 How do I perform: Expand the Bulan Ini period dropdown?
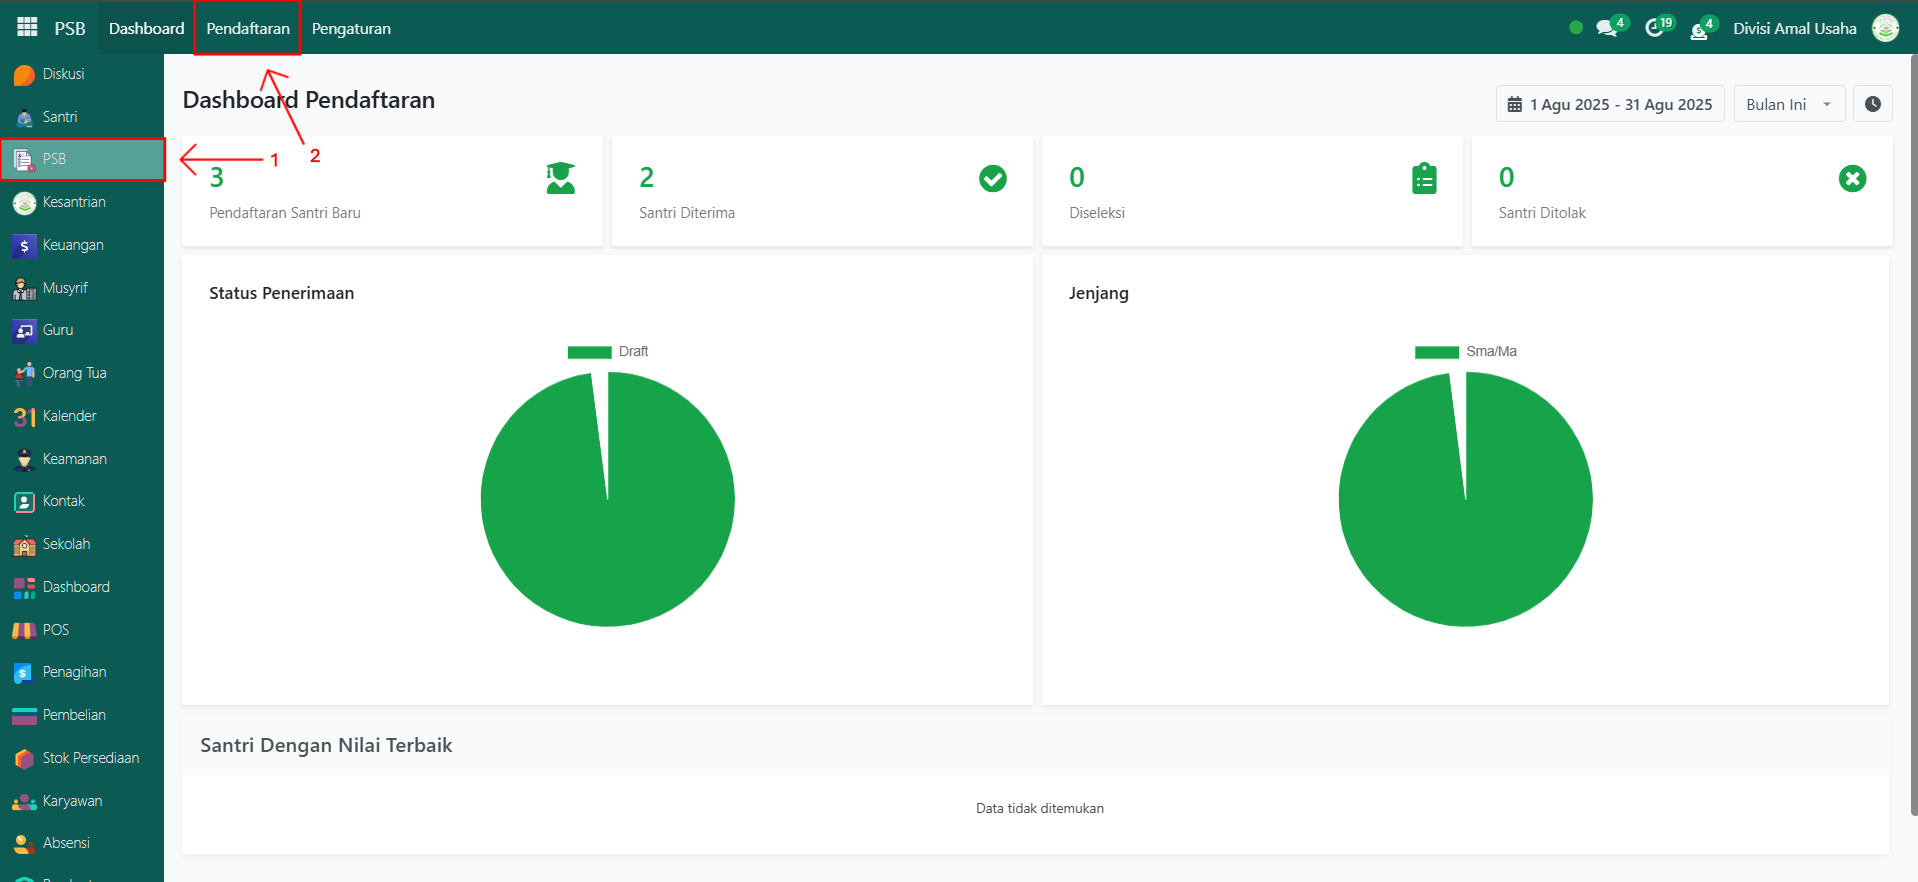(x=1788, y=104)
